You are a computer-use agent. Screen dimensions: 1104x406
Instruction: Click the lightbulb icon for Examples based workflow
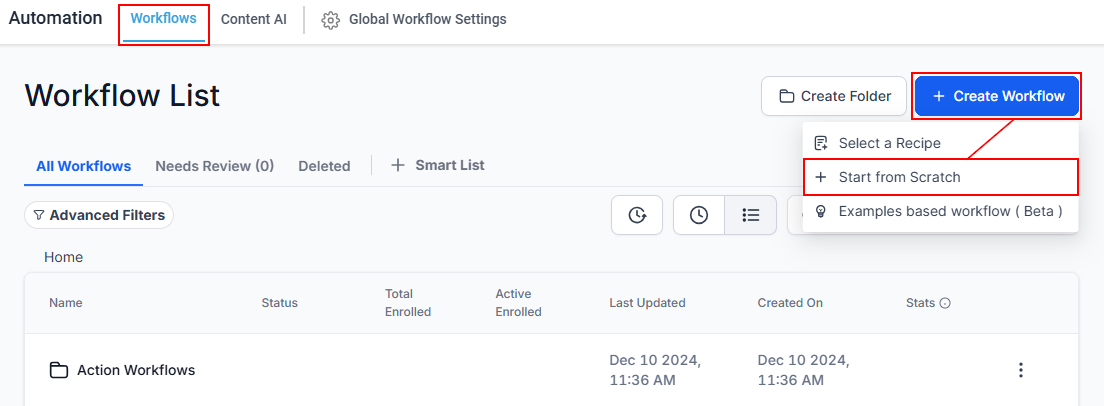tap(821, 211)
